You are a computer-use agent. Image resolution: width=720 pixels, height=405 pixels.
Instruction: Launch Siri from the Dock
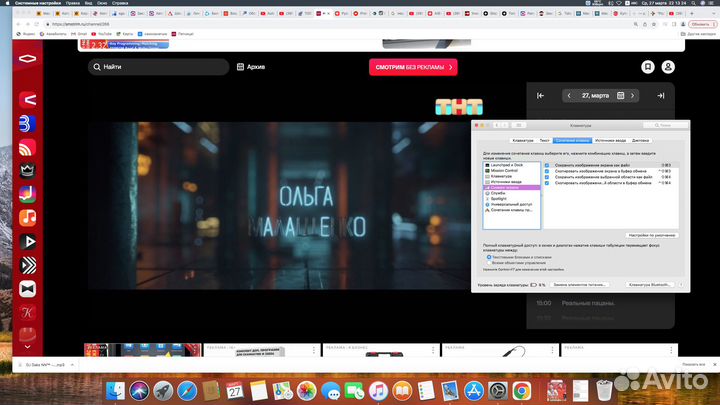point(139,391)
